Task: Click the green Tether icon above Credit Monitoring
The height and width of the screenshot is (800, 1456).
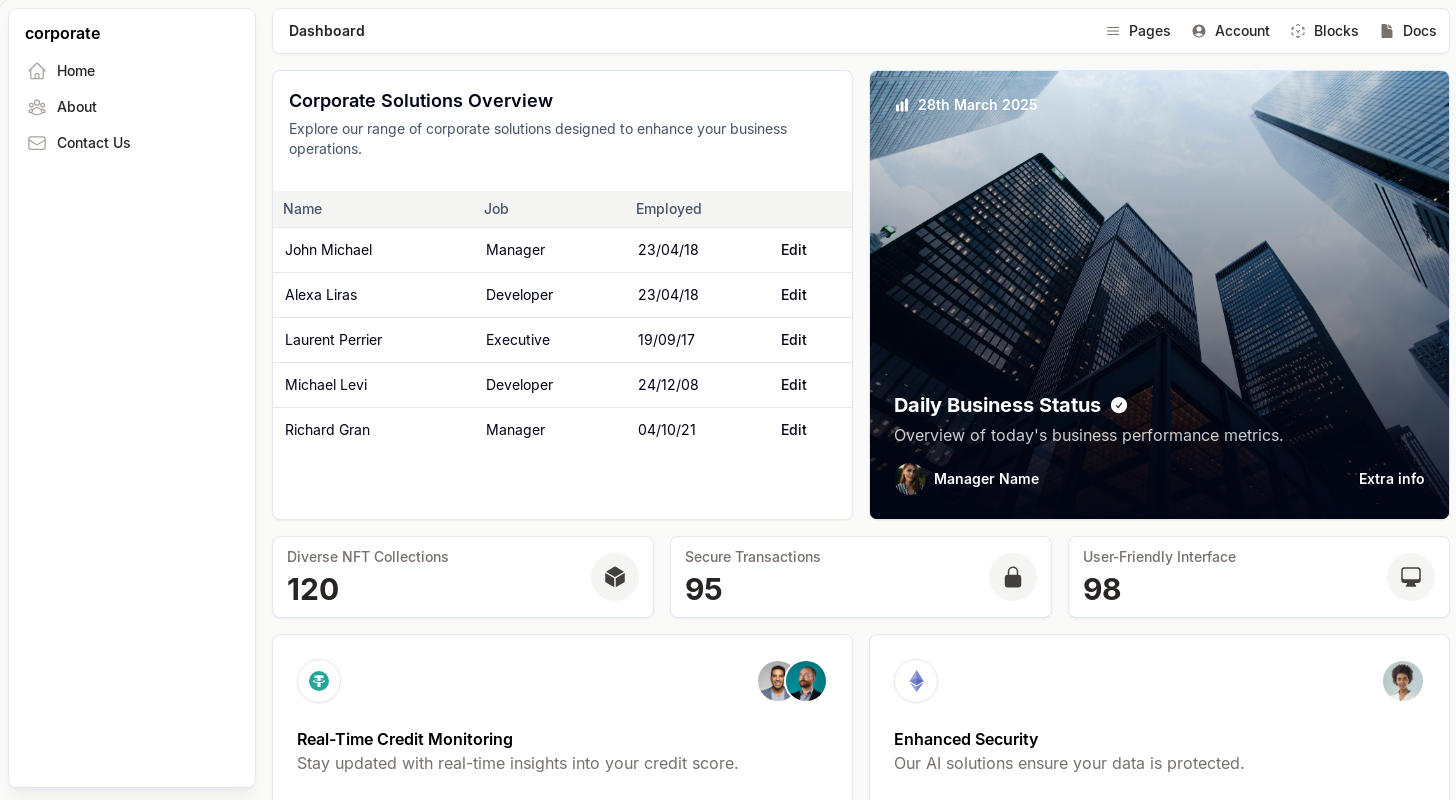Action: (x=319, y=681)
